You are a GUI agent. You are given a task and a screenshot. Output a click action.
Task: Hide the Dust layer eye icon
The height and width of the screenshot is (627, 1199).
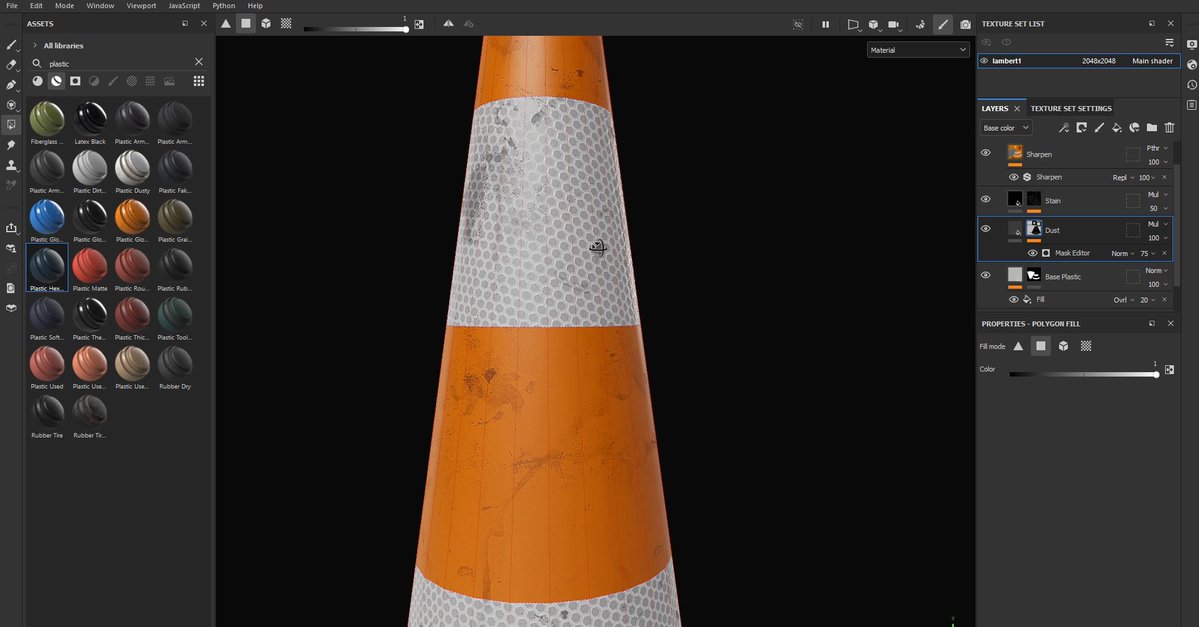point(986,229)
